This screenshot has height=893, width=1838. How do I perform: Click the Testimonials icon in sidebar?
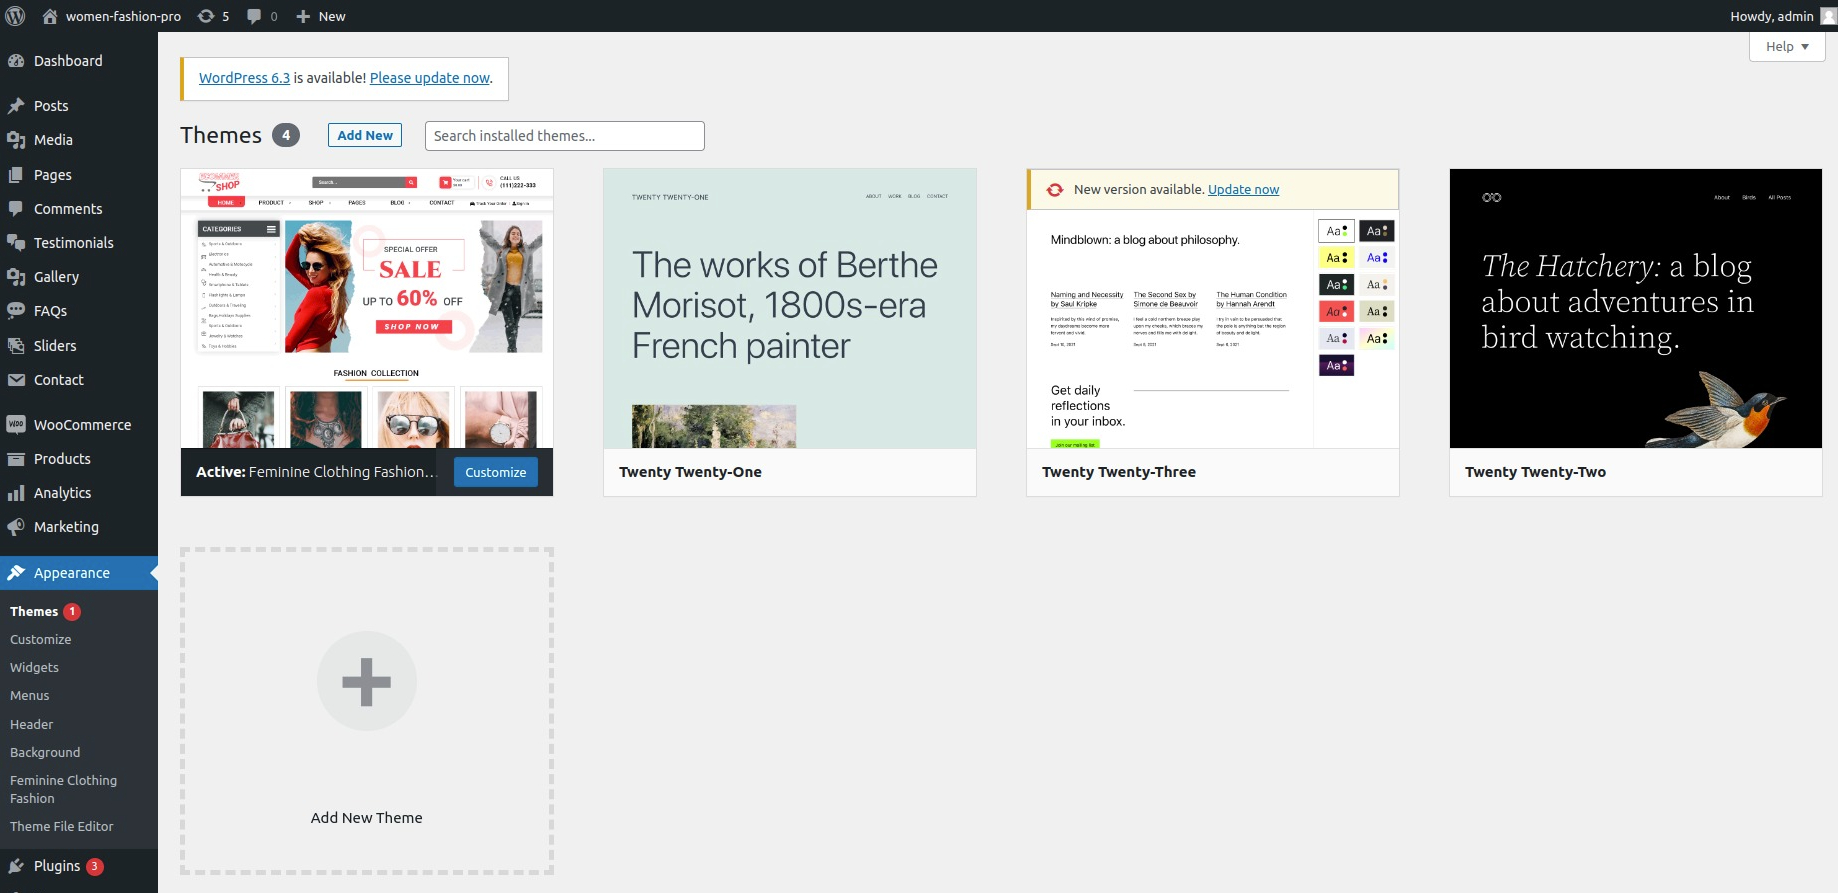16,243
